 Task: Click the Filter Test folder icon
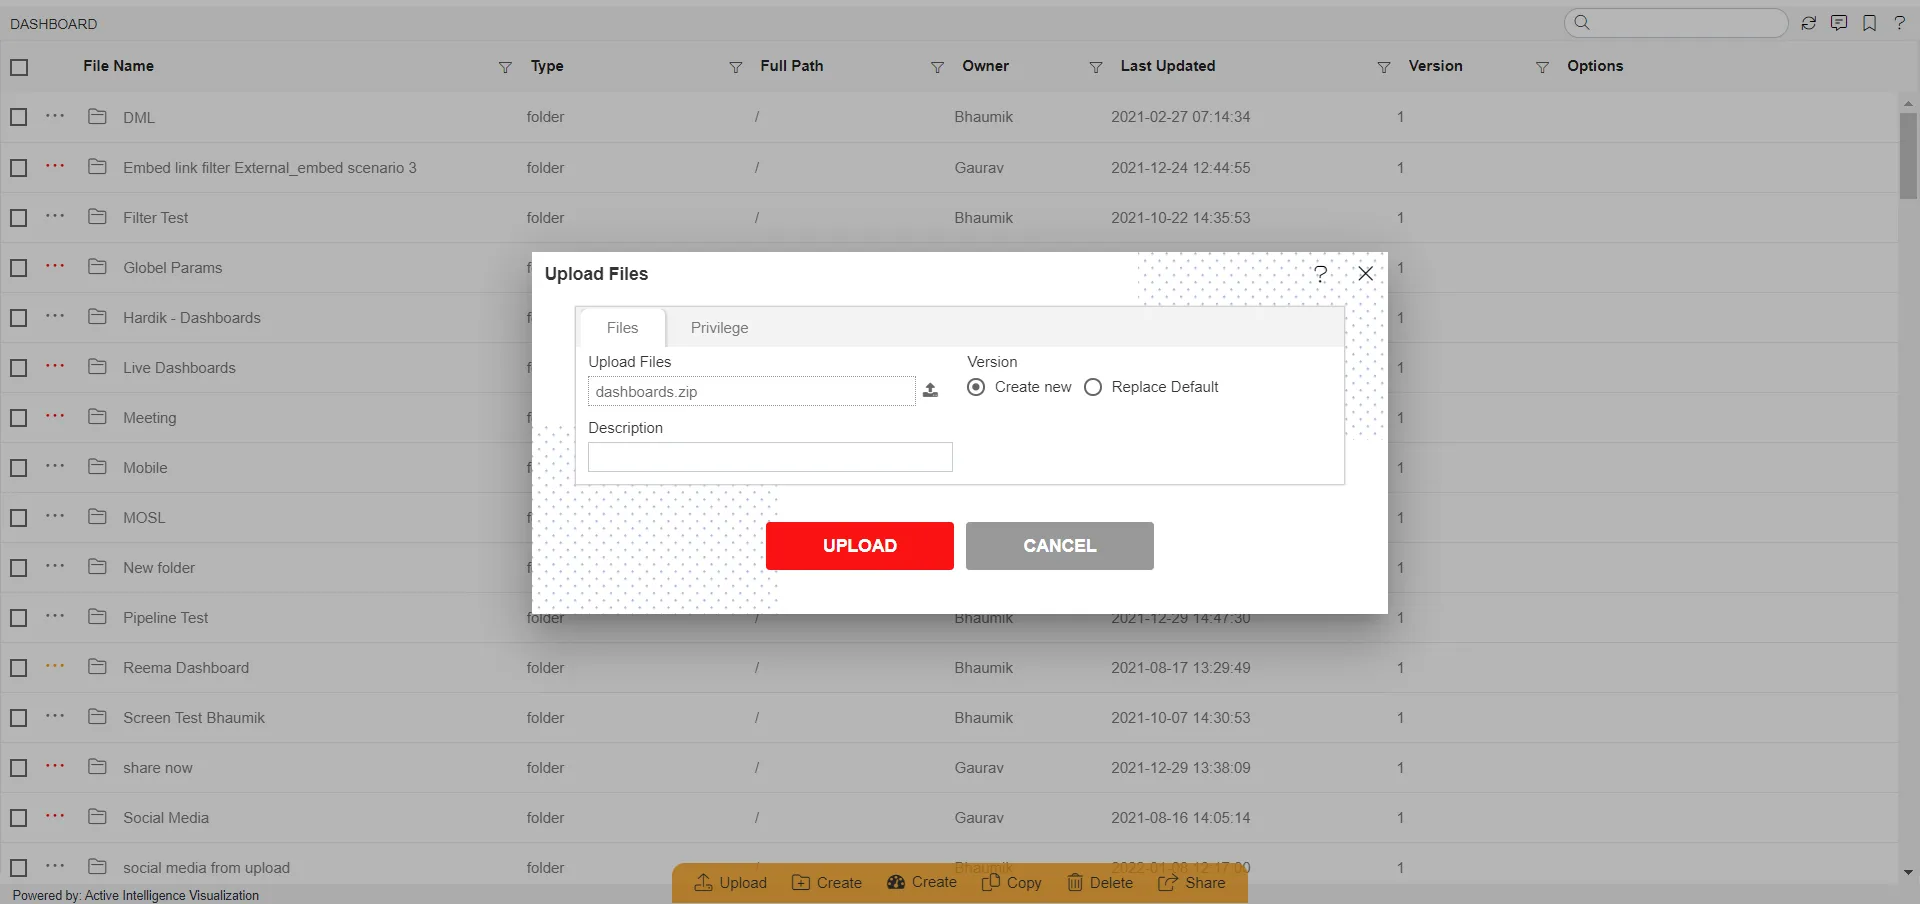coord(97,216)
